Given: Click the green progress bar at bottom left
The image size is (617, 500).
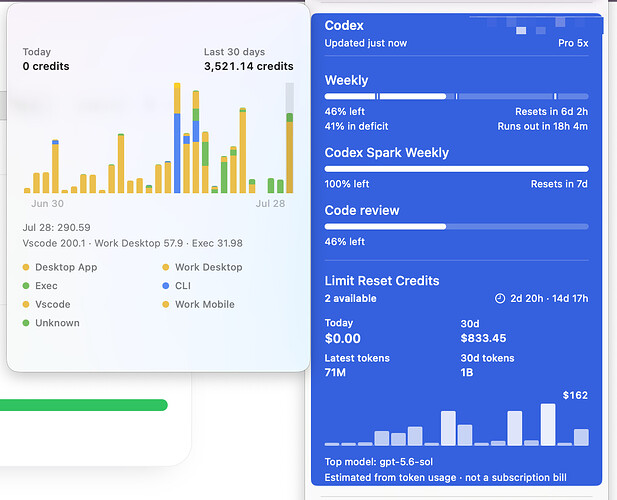Looking at the screenshot, I should point(84,405).
